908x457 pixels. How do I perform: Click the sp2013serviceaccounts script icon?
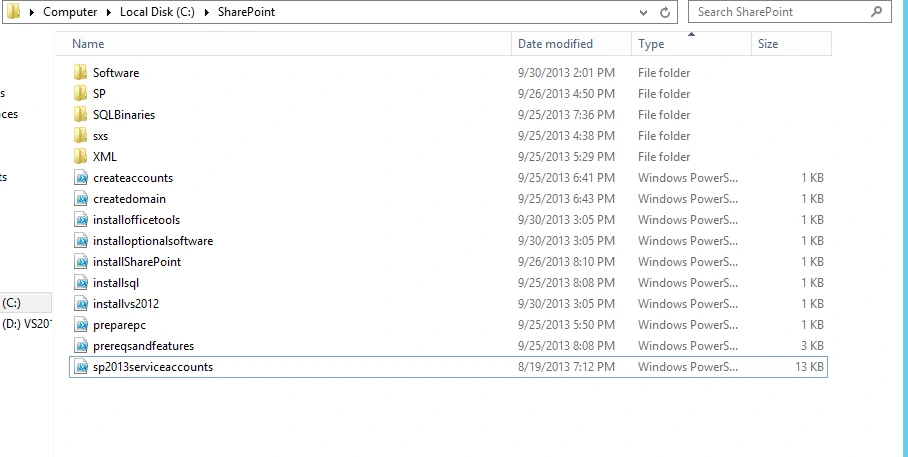(x=81, y=367)
